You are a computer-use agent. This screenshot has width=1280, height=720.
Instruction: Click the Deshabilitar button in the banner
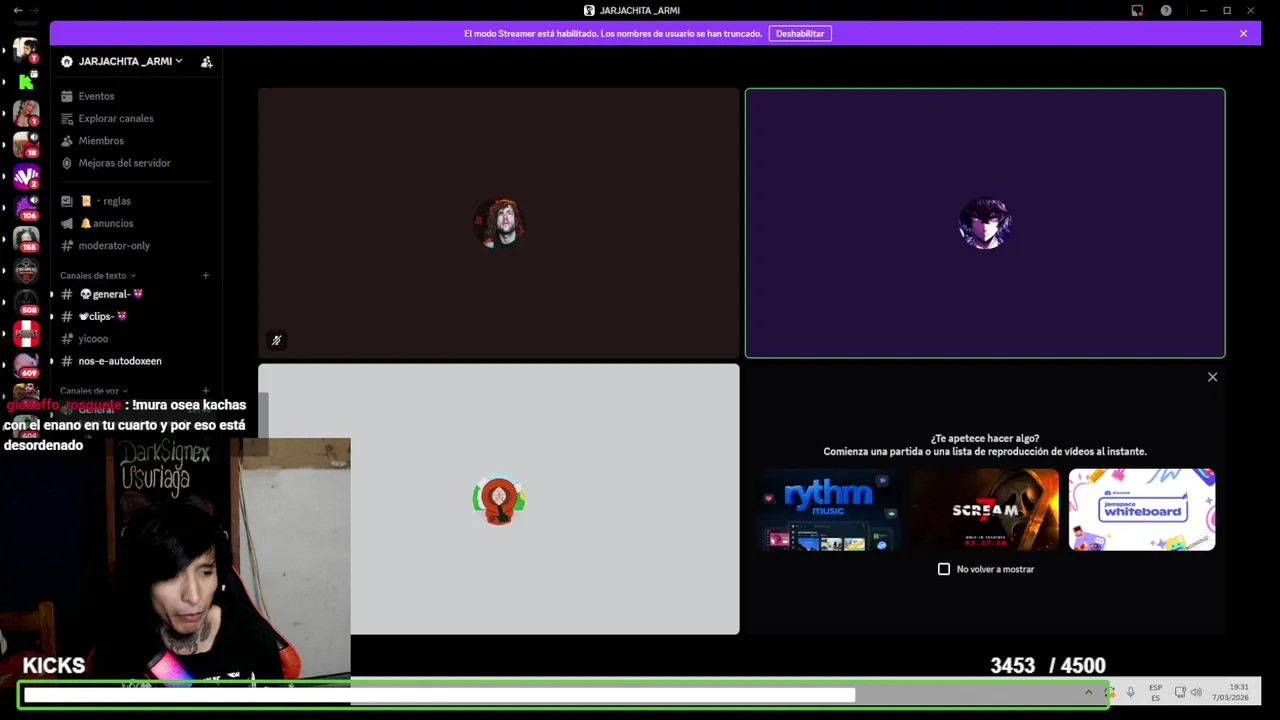point(800,33)
